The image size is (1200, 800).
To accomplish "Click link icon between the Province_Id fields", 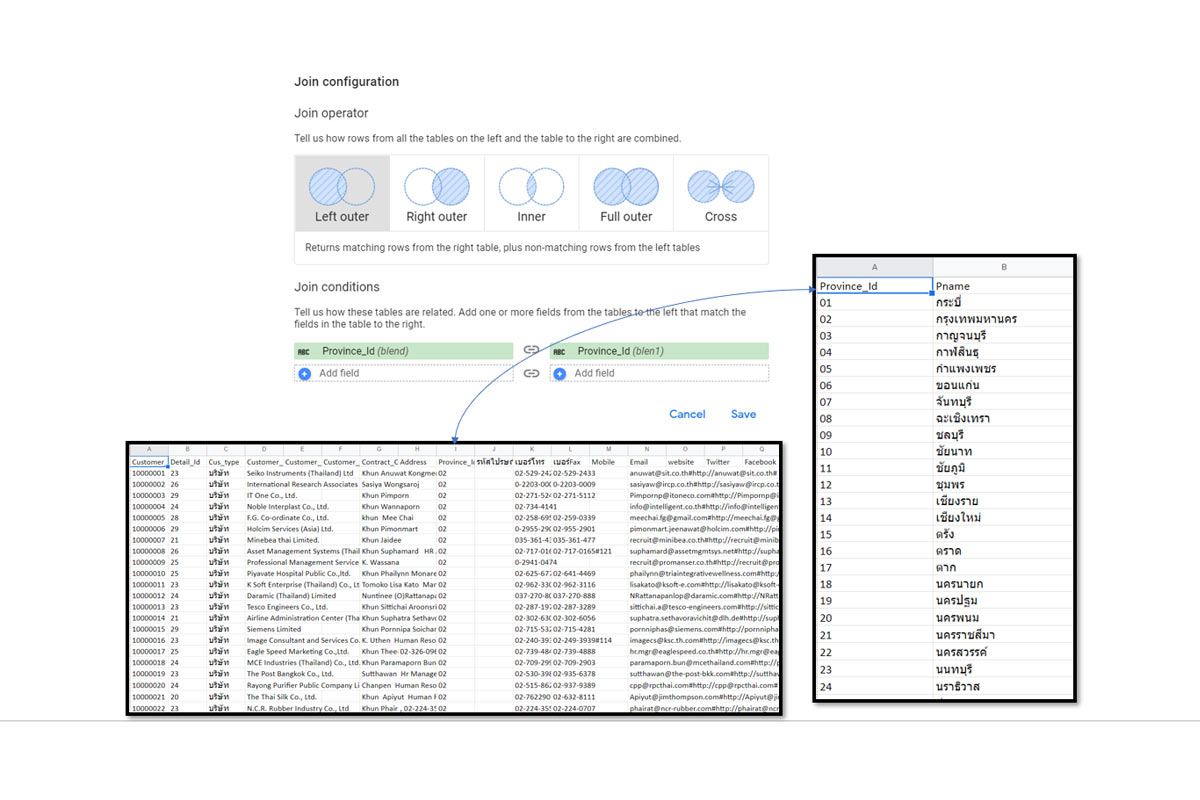I will pyautogui.click(x=531, y=351).
